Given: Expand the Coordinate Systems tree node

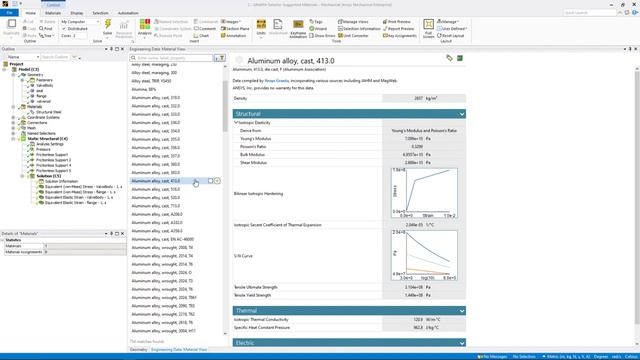Looking at the screenshot, I should 13,118.
